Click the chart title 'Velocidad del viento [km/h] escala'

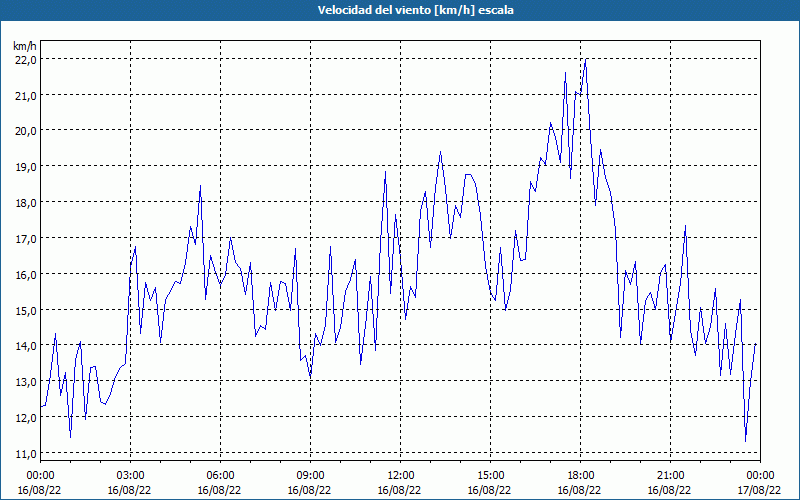pos(415,10)
